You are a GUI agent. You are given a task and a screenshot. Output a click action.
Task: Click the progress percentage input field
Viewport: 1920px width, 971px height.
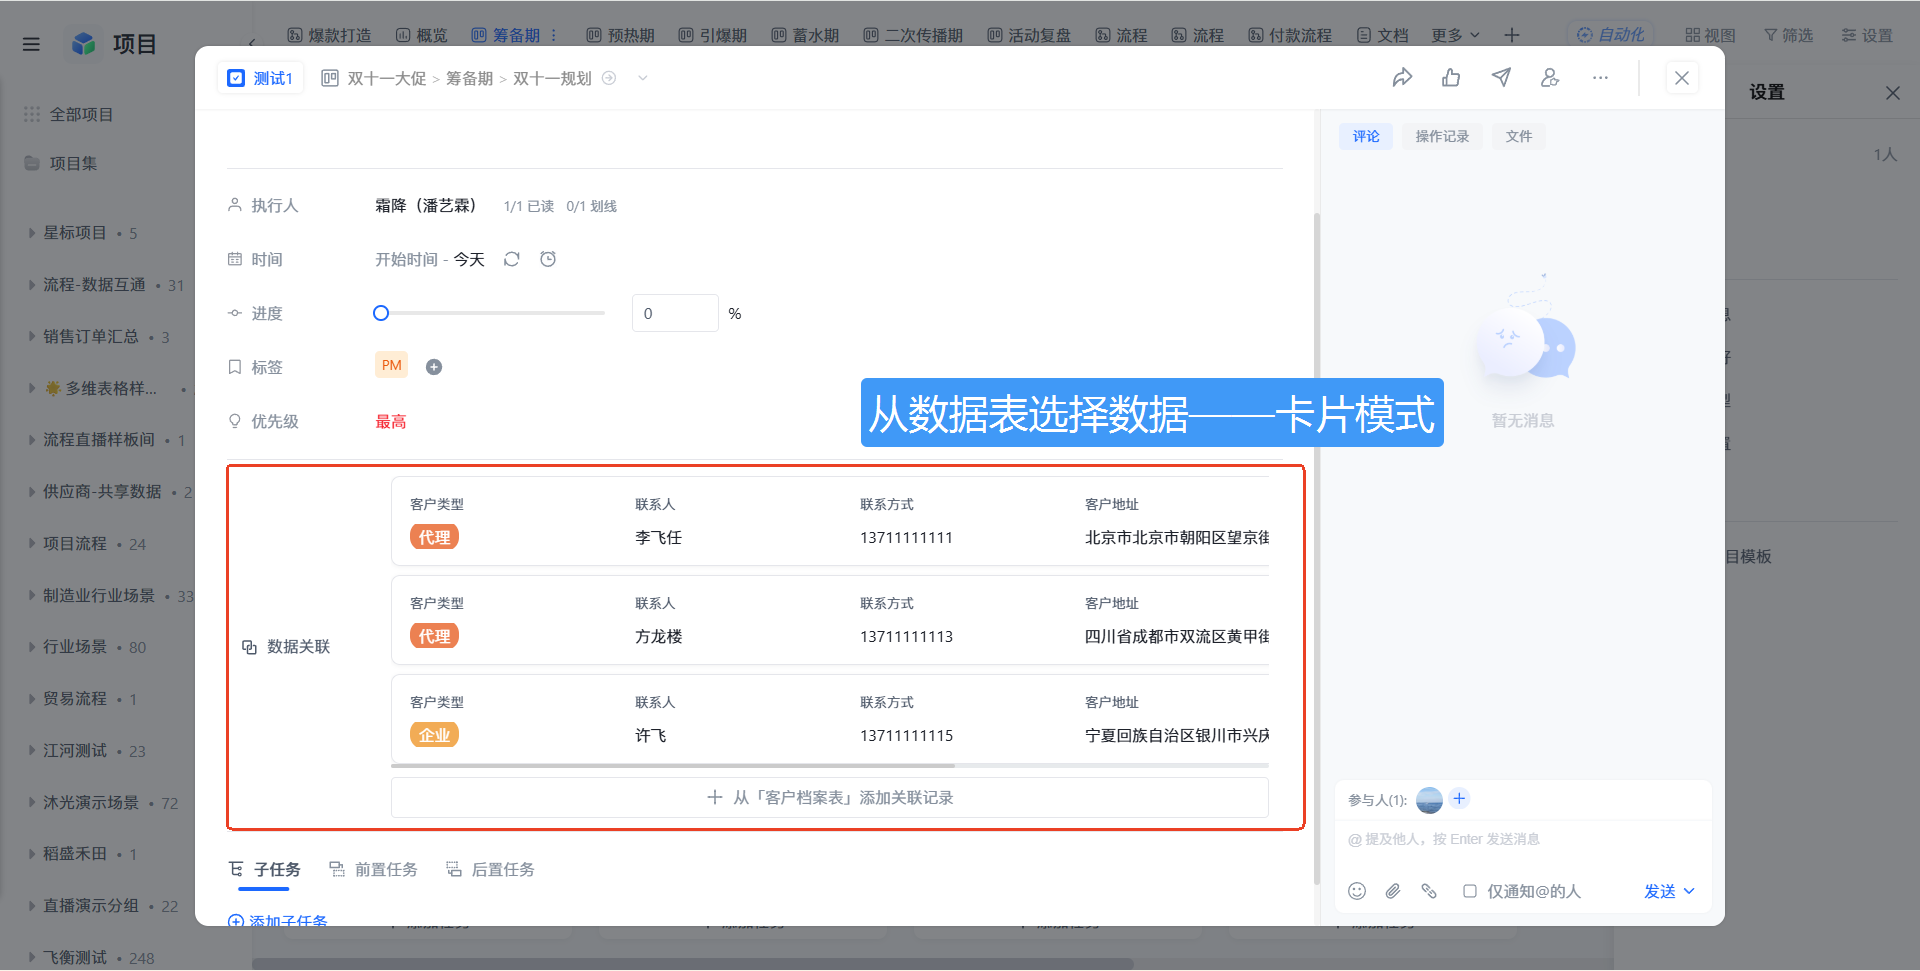tap(675, 313)
